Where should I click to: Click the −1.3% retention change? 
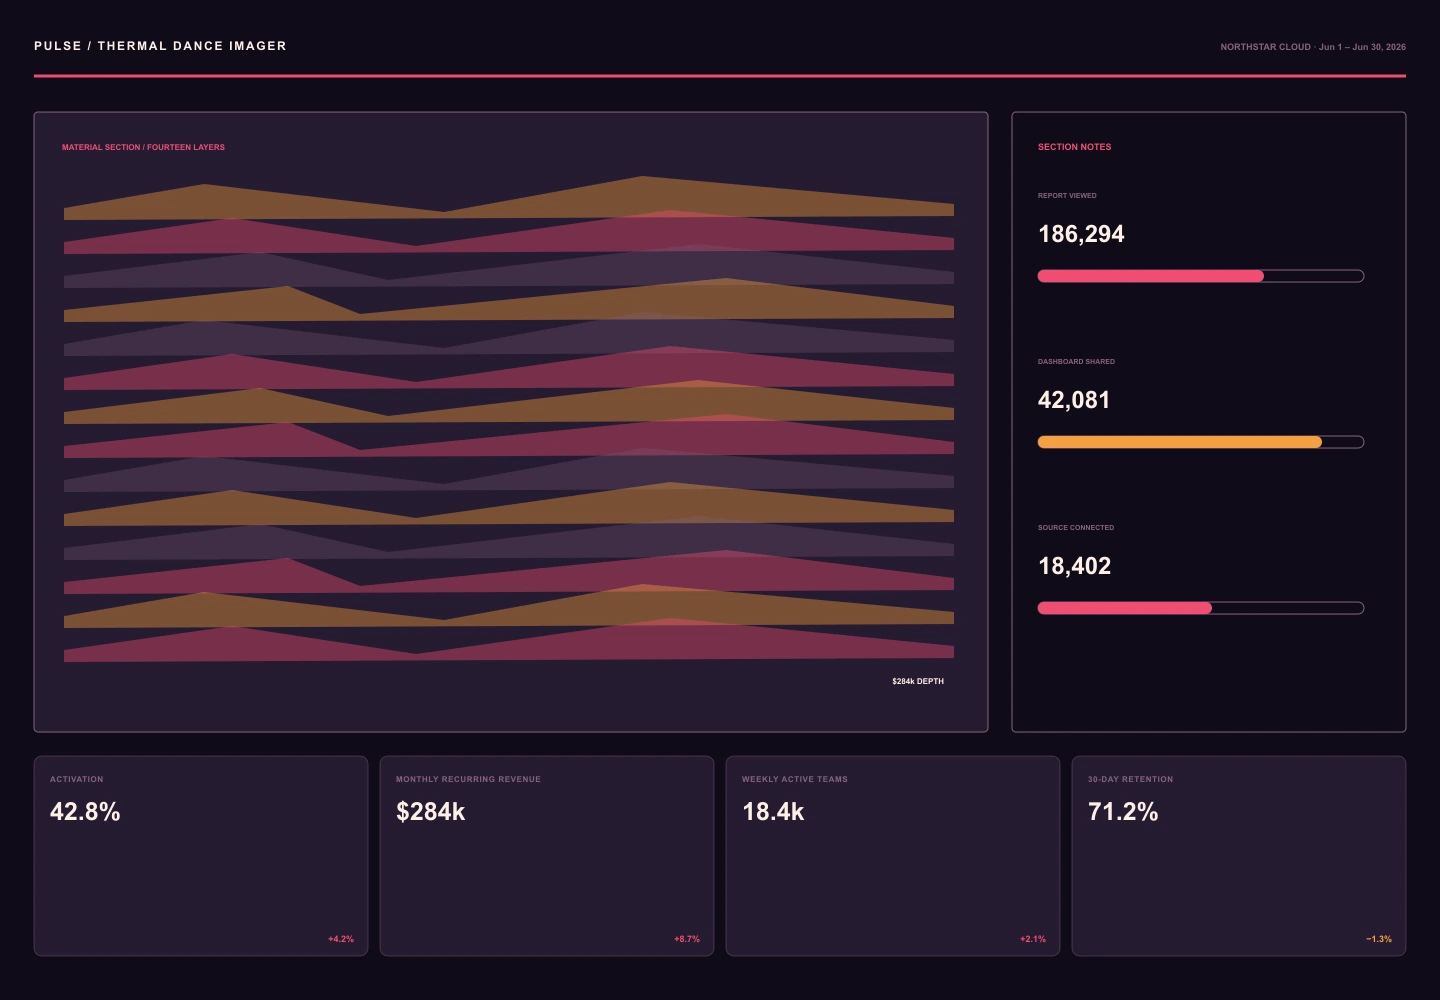(x=1379, y=939)
